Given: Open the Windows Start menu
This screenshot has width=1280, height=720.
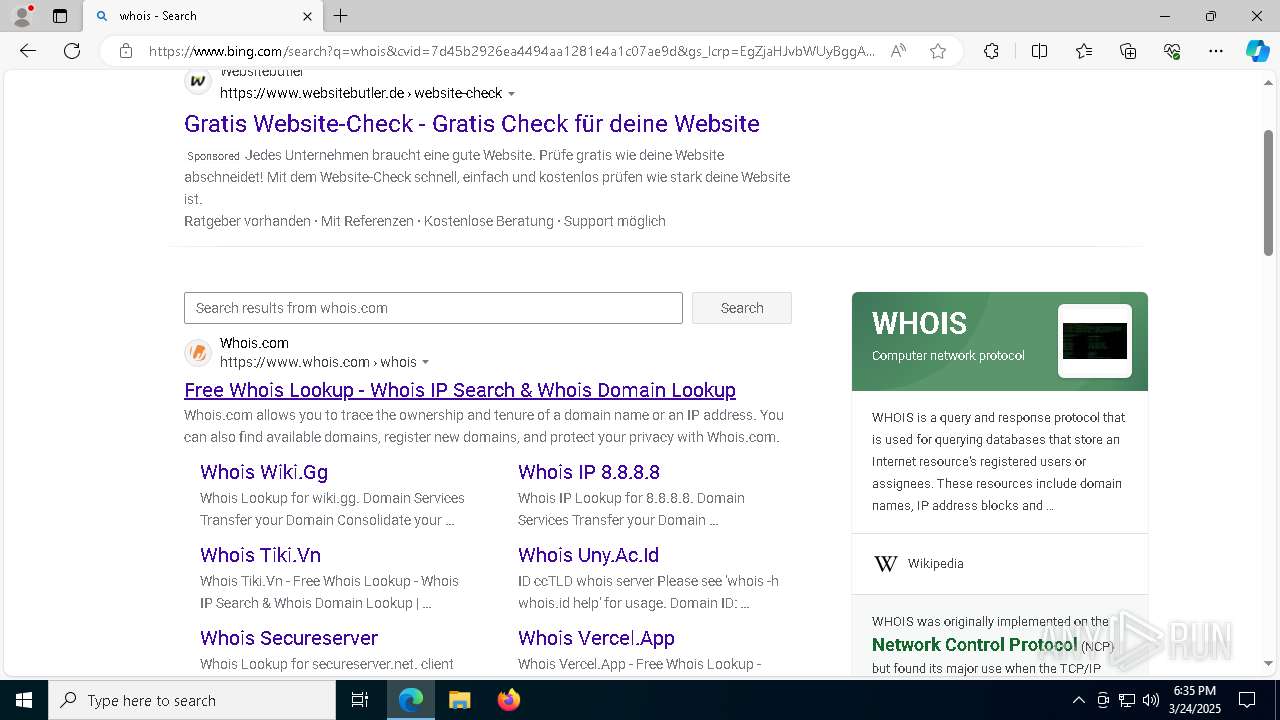Looking at the screenshot, I should point(24,700).
